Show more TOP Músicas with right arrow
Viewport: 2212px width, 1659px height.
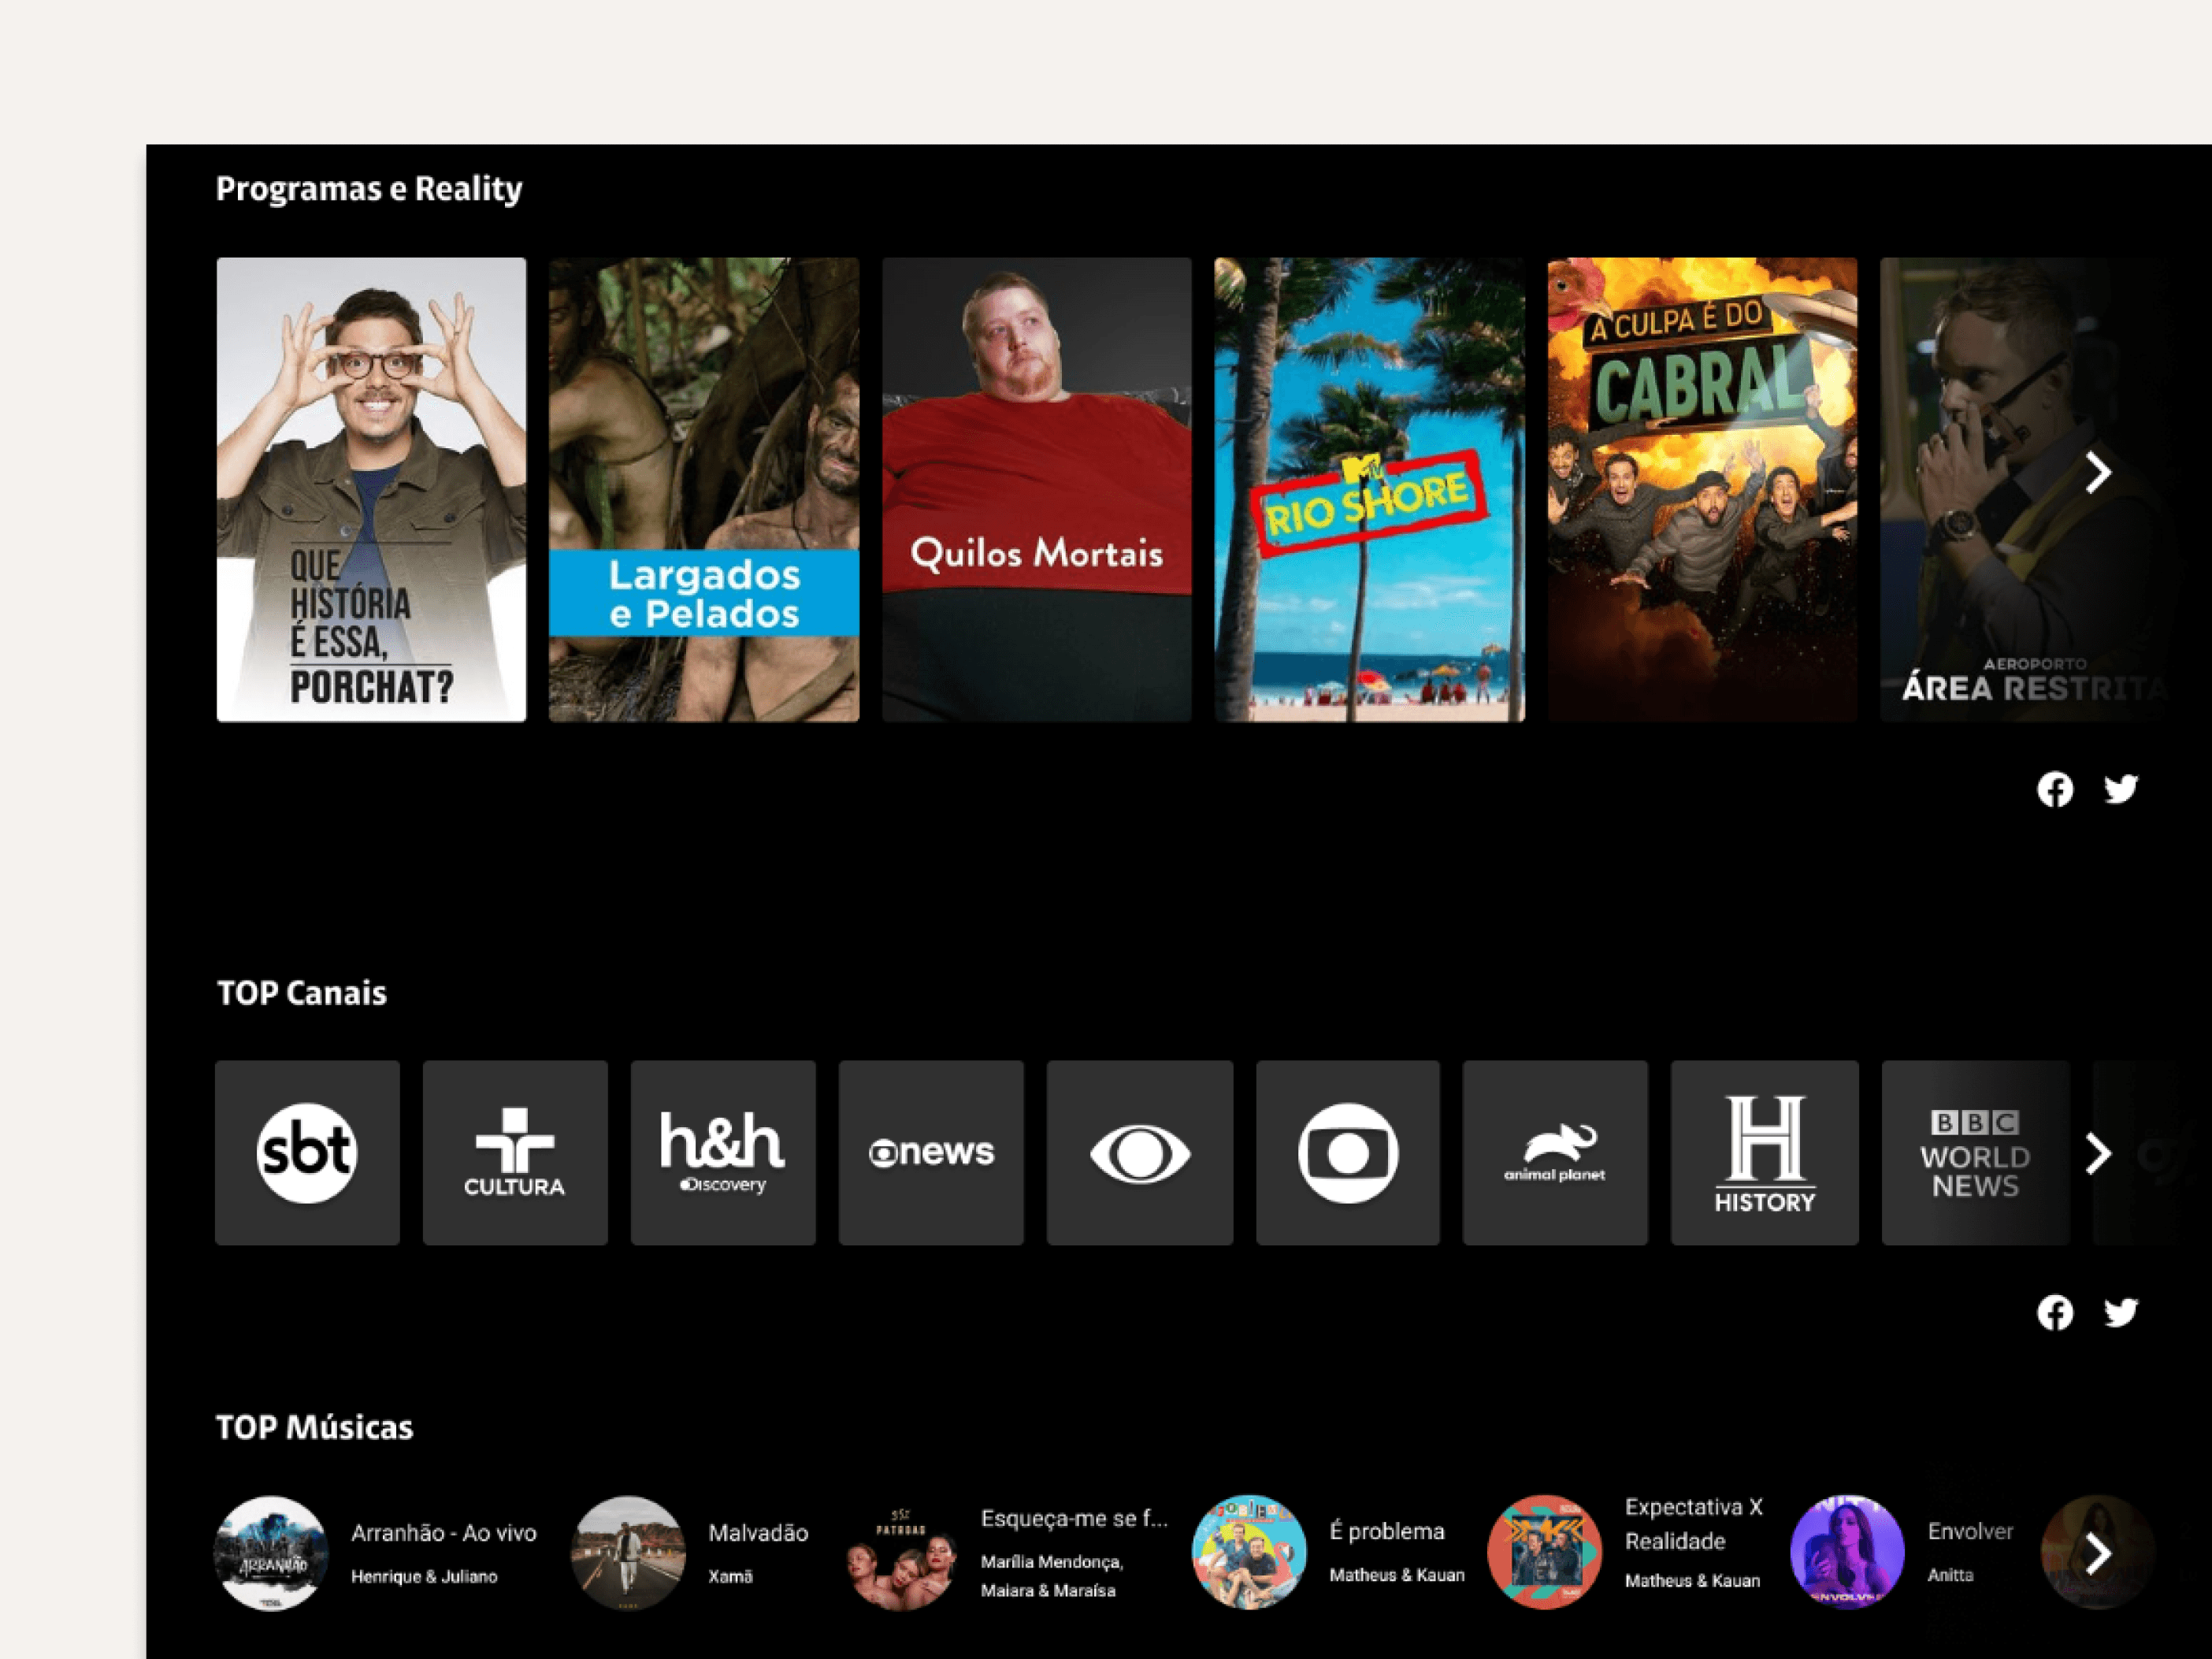[x=2098, y=1553]
